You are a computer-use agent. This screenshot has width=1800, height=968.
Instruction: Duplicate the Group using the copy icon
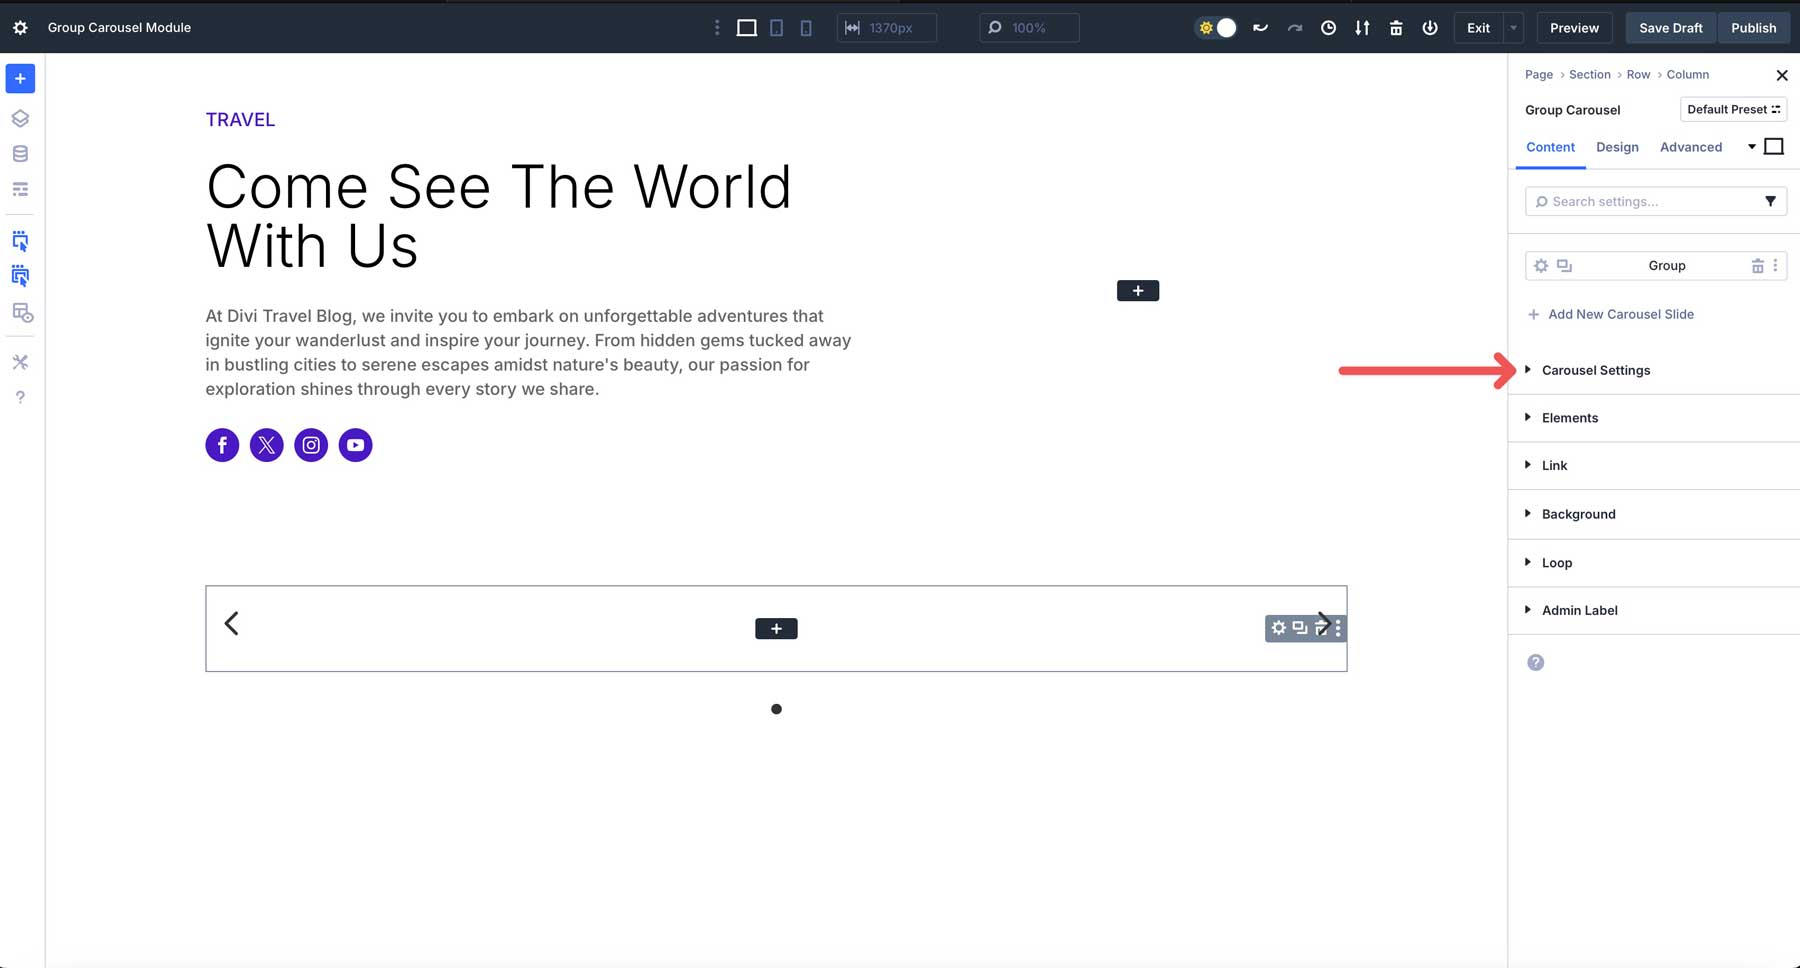pyautogui.click(x=1564, y=265)
